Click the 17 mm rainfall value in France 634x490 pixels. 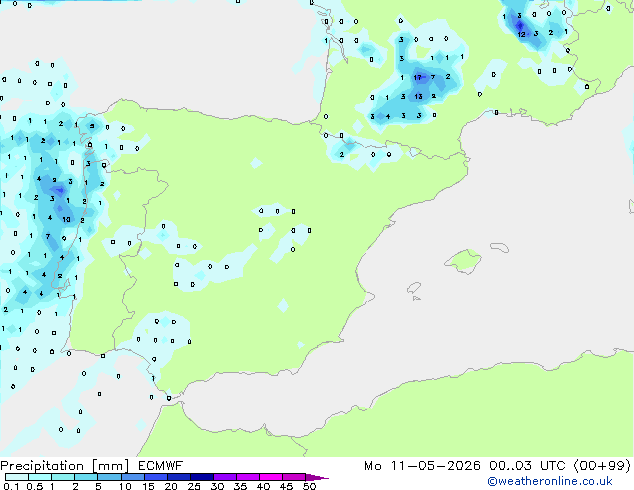[x=418, y=77]
